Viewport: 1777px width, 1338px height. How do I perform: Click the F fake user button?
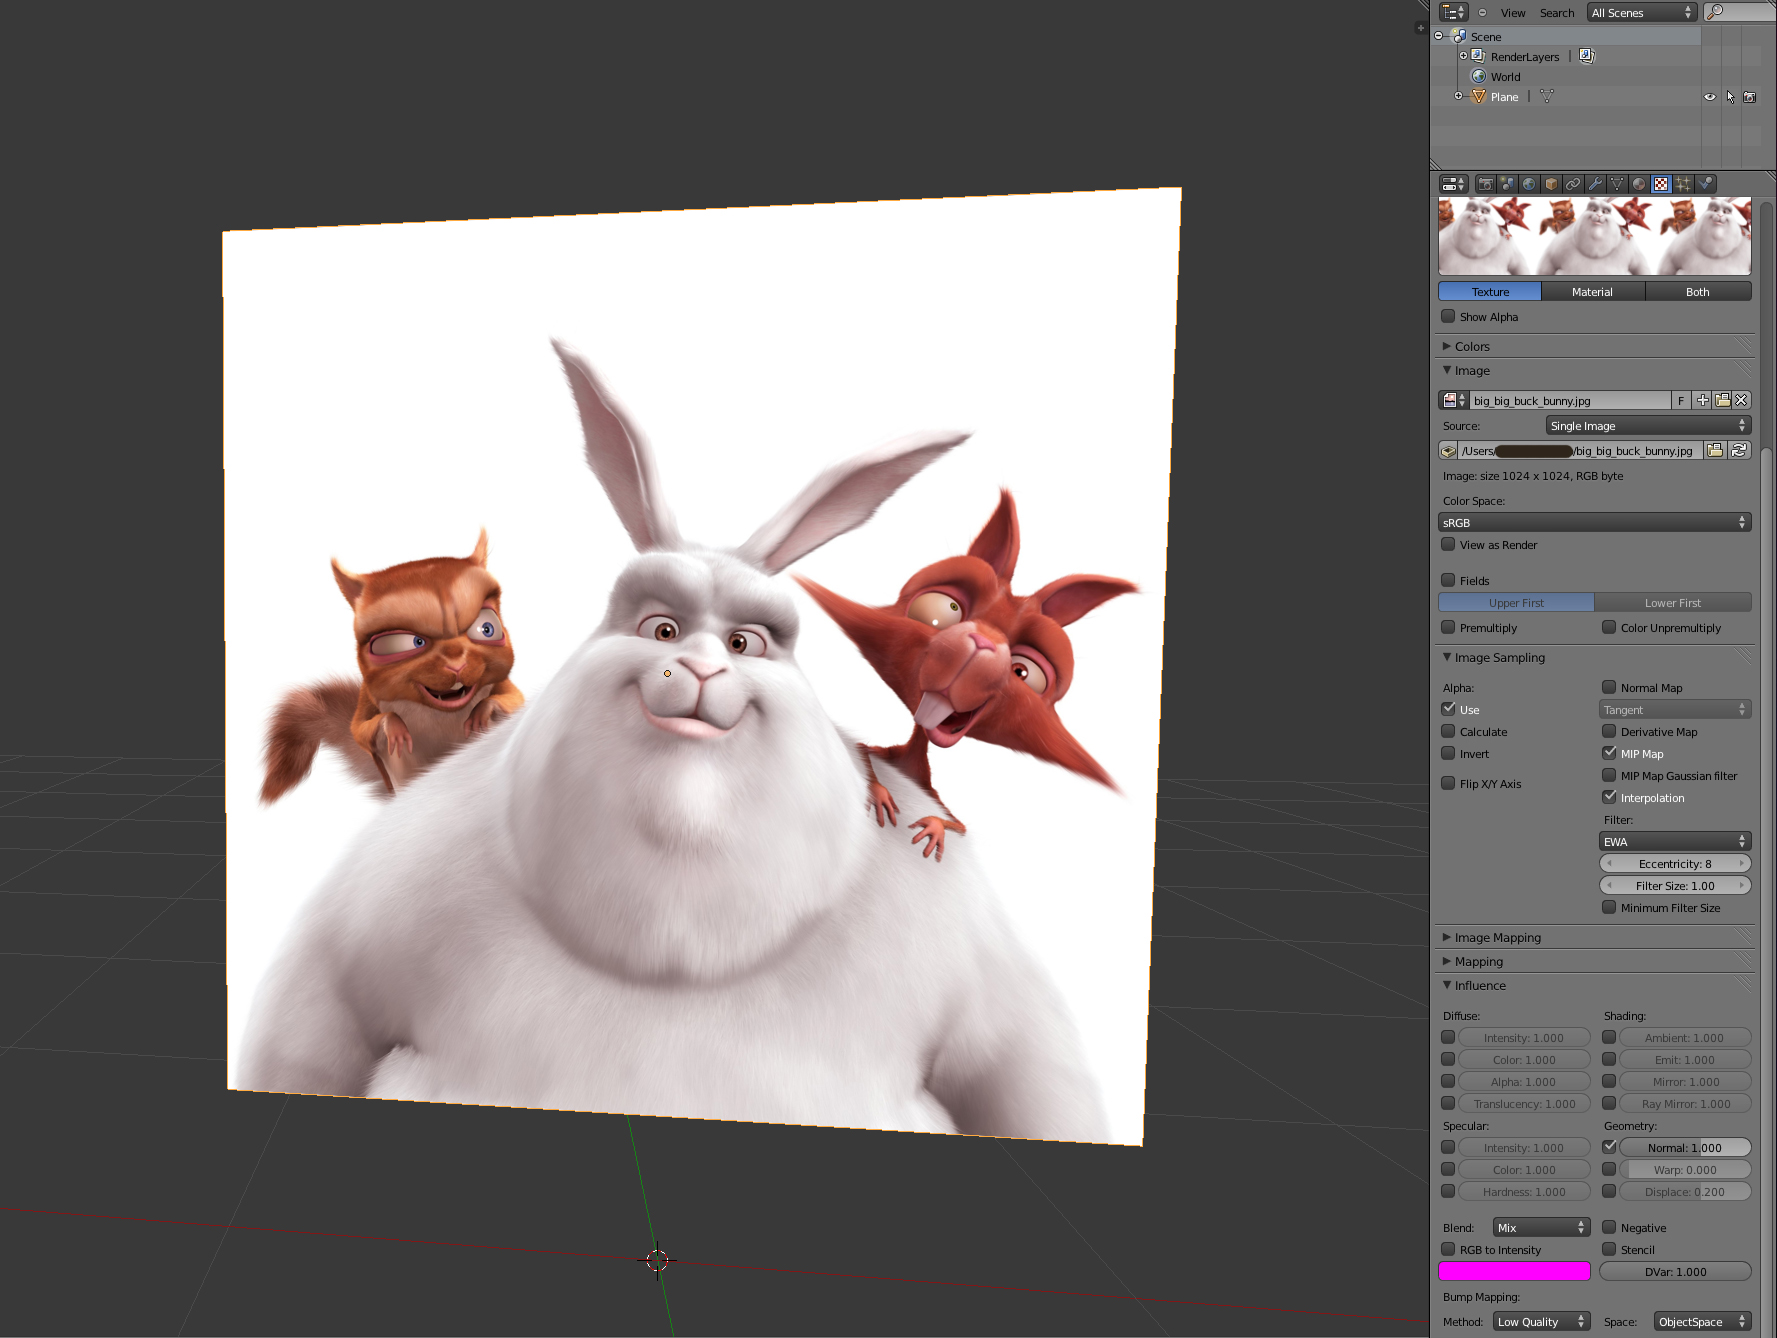point(1681,400)
